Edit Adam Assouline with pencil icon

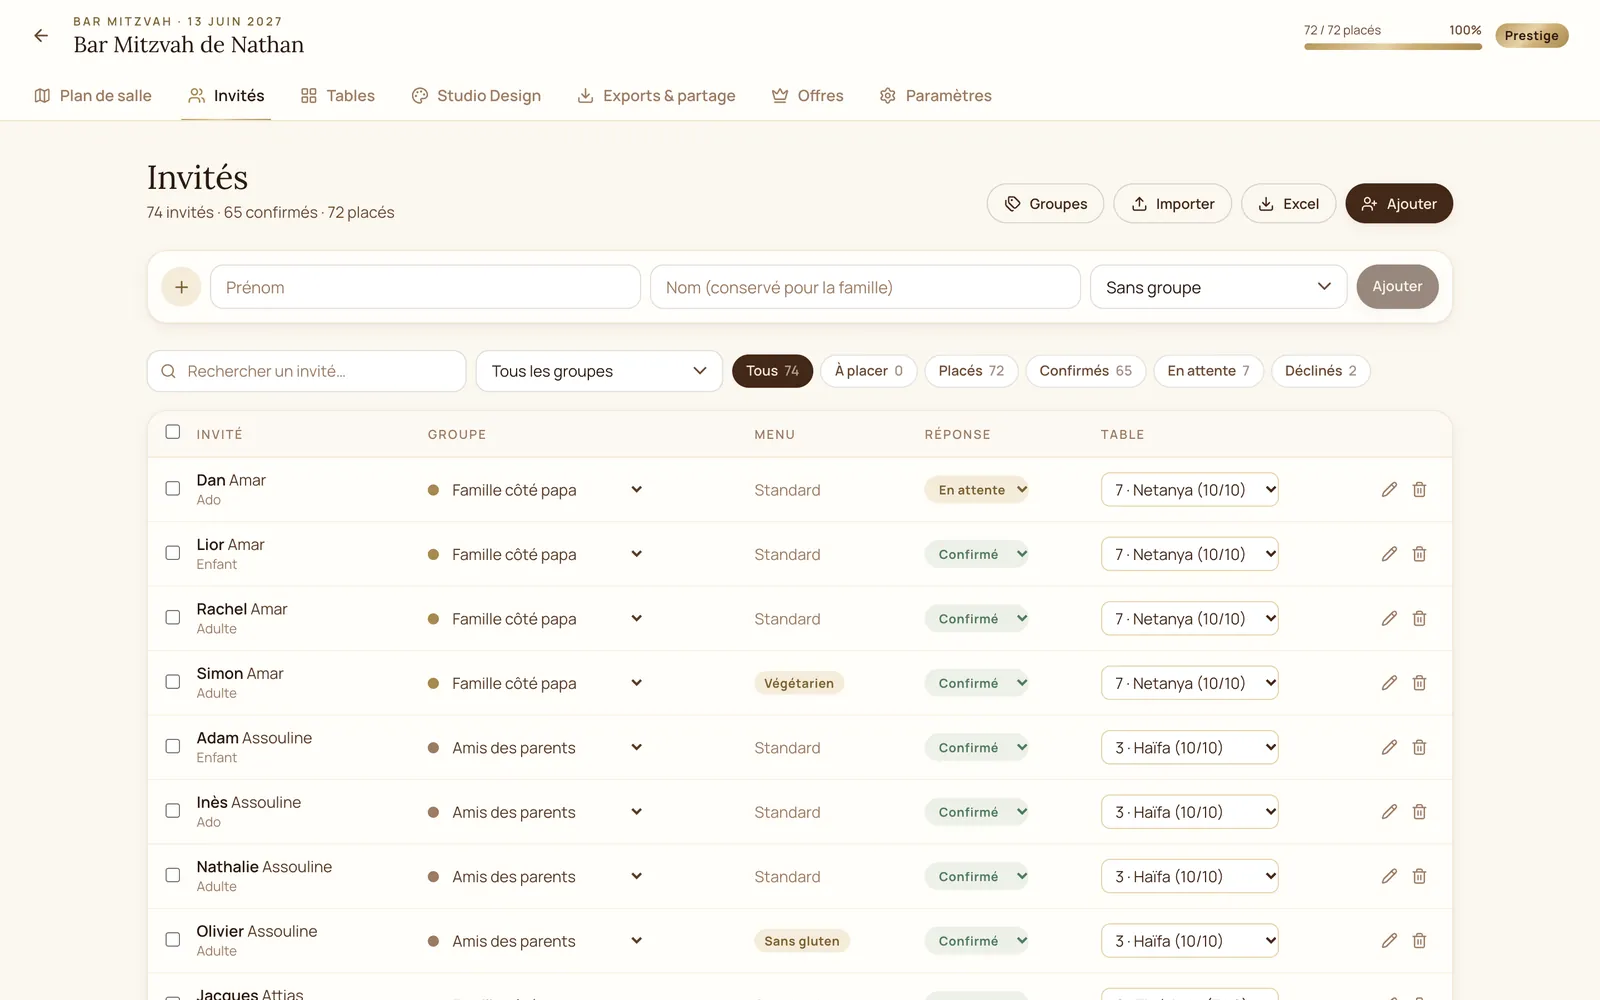(1389, 748)
